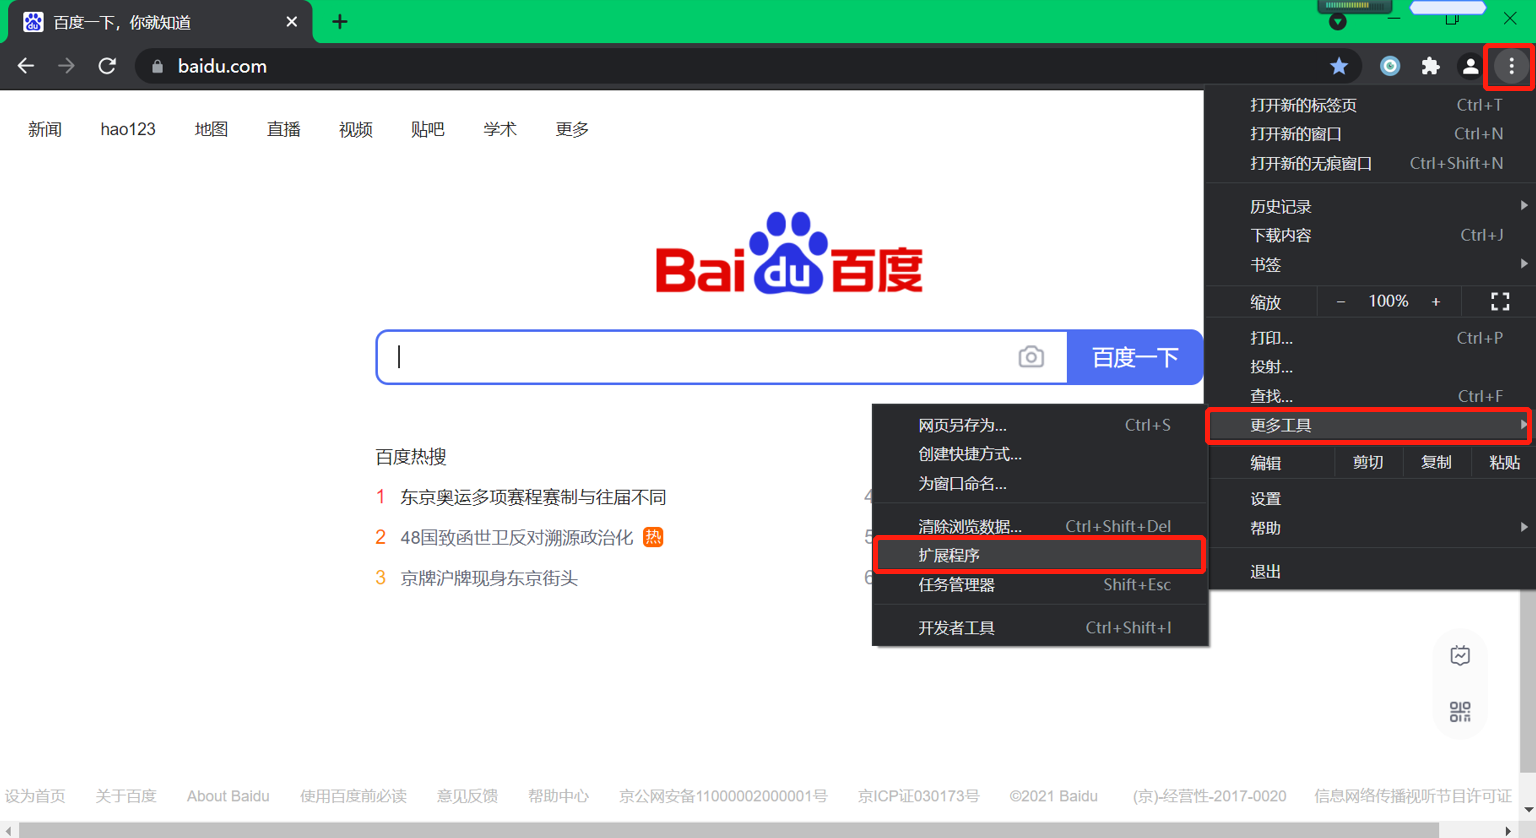Click 粘贴 in the edit row
Screen dimensions: 1536x838
point(1504,462)
